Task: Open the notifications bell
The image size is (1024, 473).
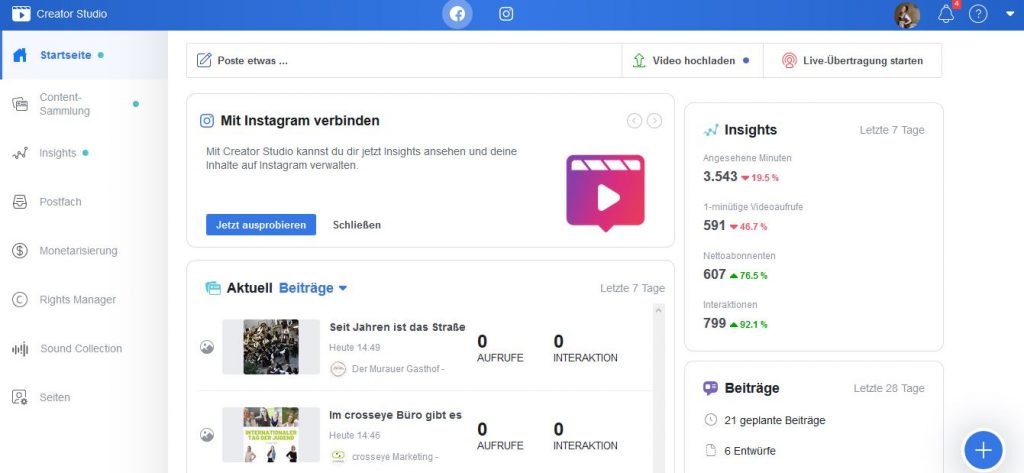Action: tap(946, 14)
